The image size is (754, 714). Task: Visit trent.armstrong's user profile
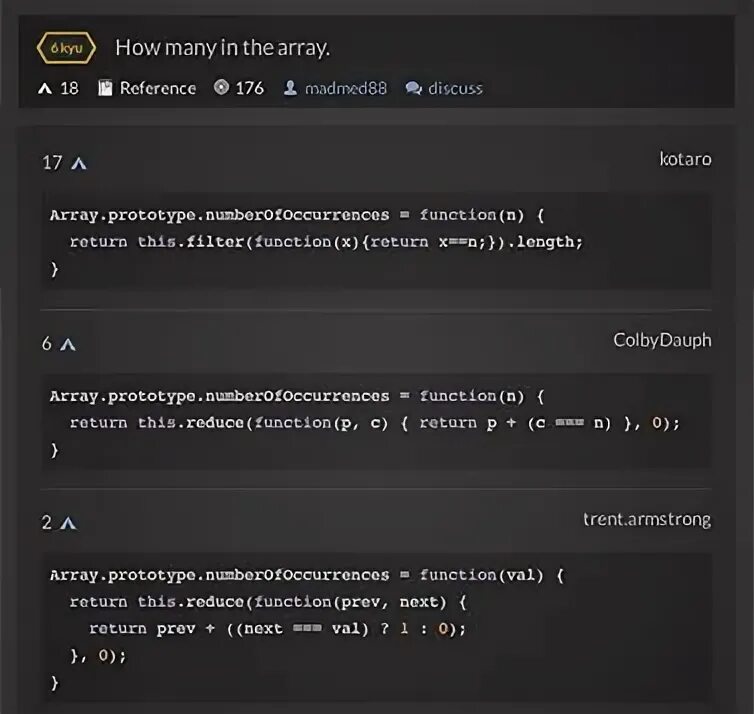(x=647, y=519)
